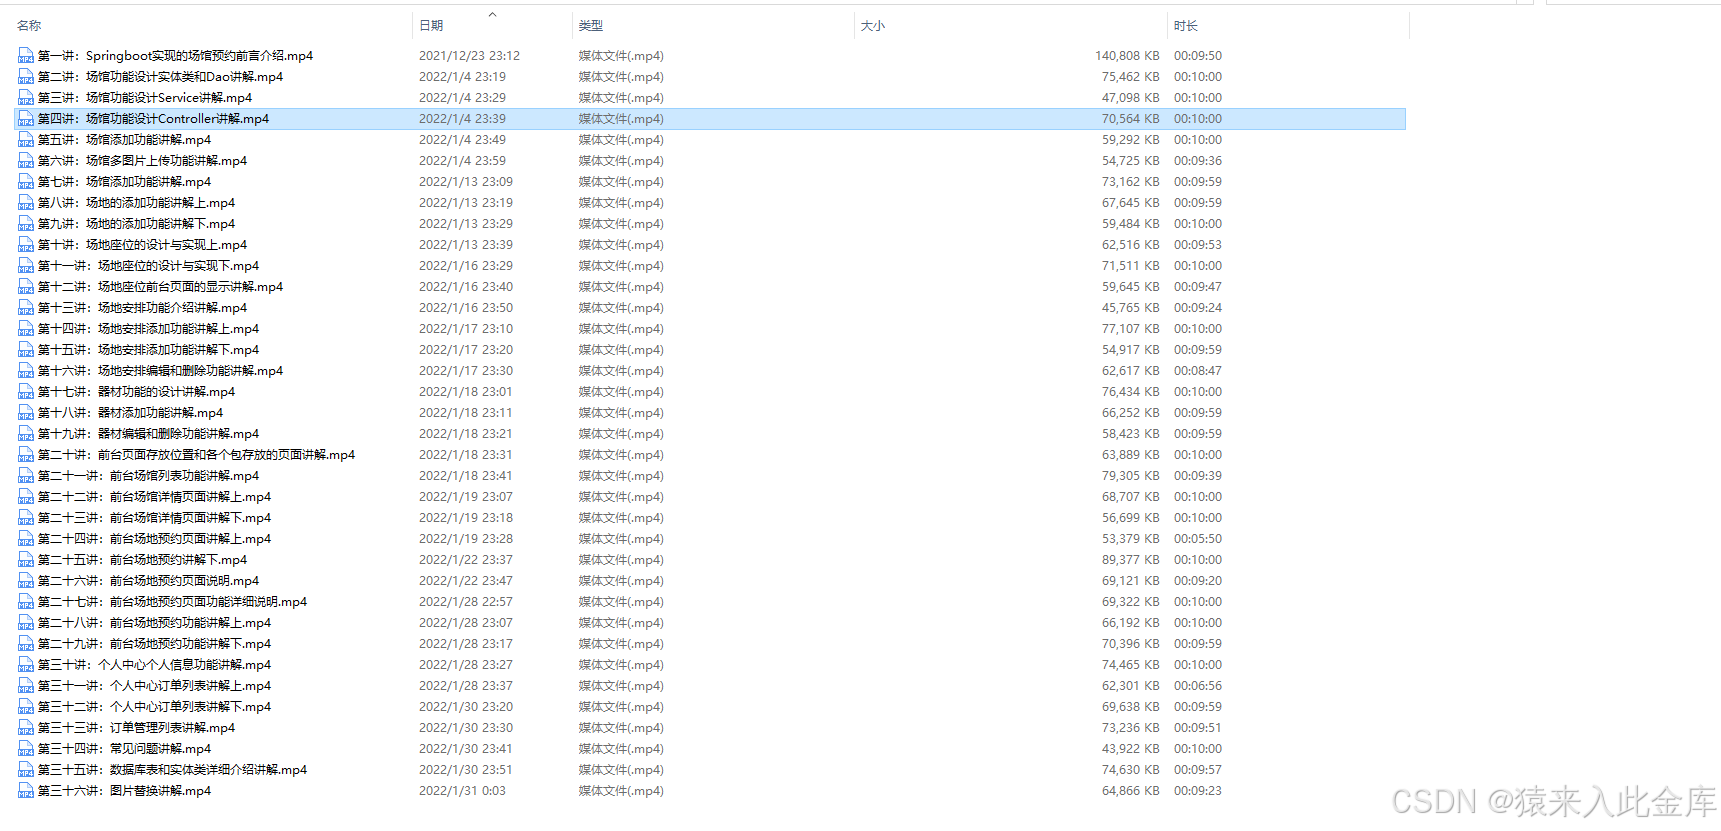The image size is (1721, 831).
Task: Select file 第二十五讲：前台场地预约讲解下.mp4
Action: (x=142, y=560)
